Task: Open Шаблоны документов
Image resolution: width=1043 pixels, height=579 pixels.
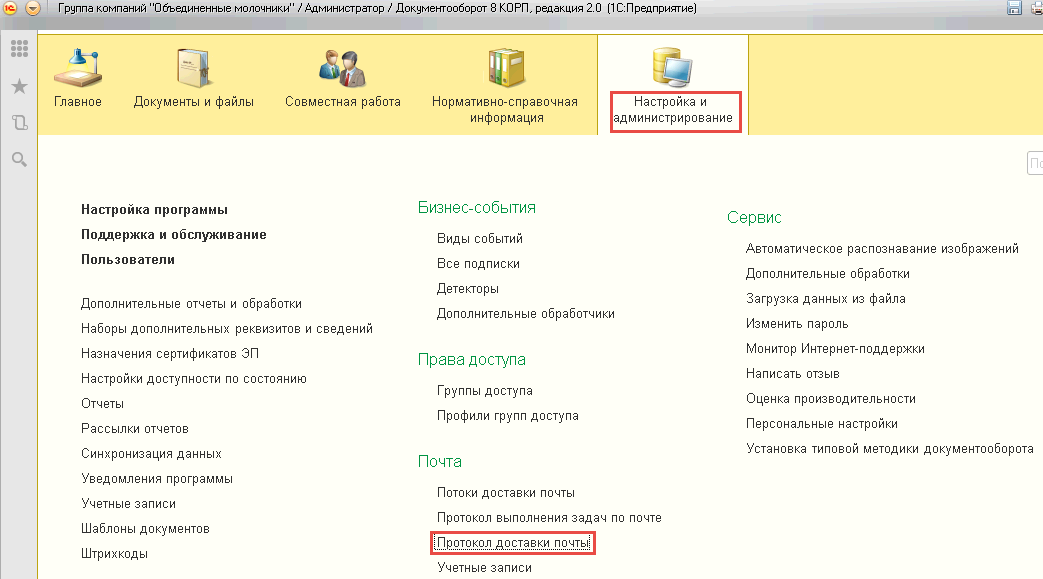Action: pos(145,528)
